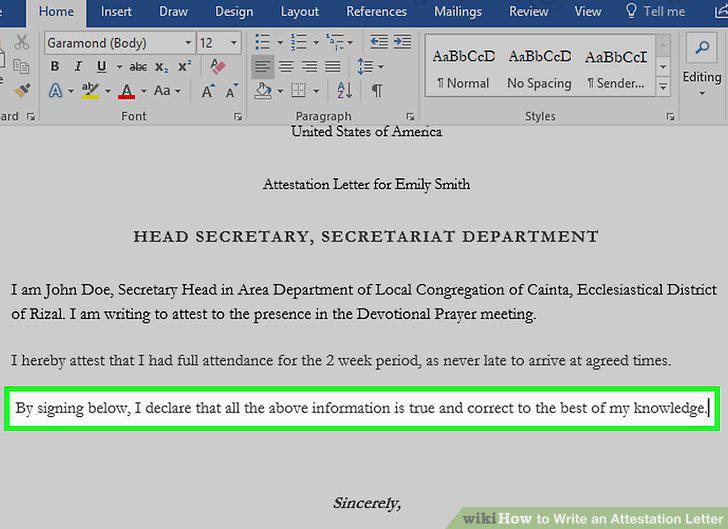Open the Mailings tab
The width and height of the screenshot is (728, 529).
(x=458, y=12)
